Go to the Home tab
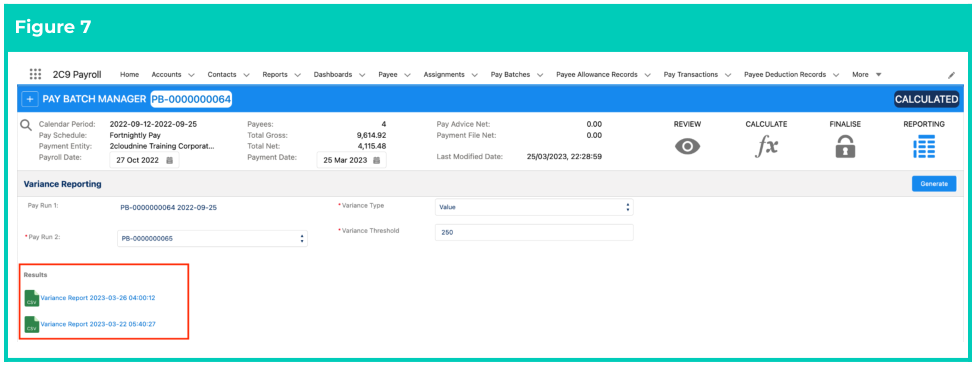This screenshot has height=366, width=976. click(x=129, y=74)
